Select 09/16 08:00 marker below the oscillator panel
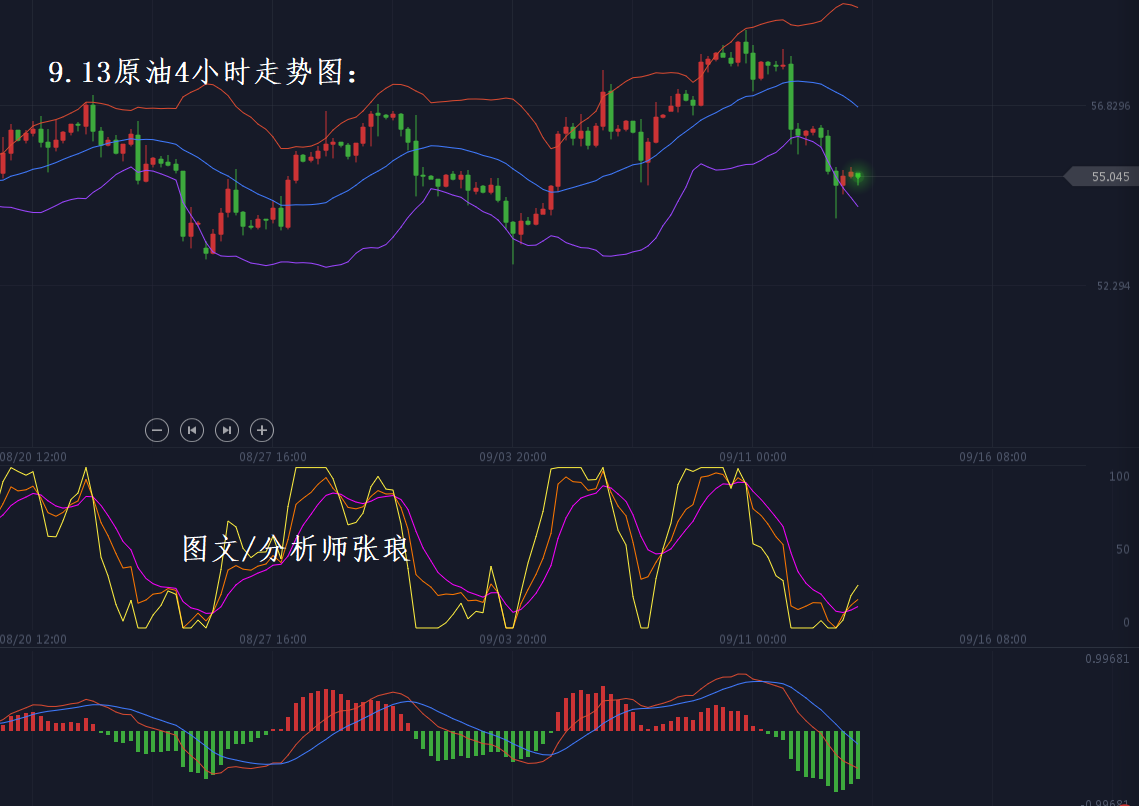This screenshot has height=806, width=1139. tap(993, 639)
